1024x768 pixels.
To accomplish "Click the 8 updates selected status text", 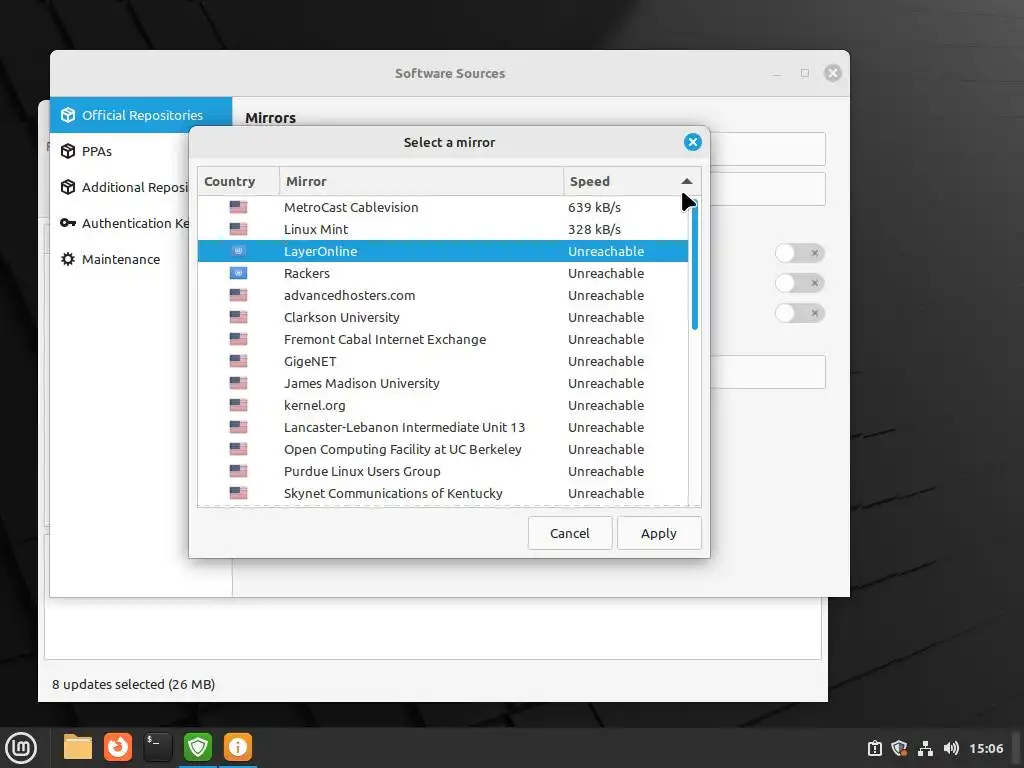I will [133, 684].
